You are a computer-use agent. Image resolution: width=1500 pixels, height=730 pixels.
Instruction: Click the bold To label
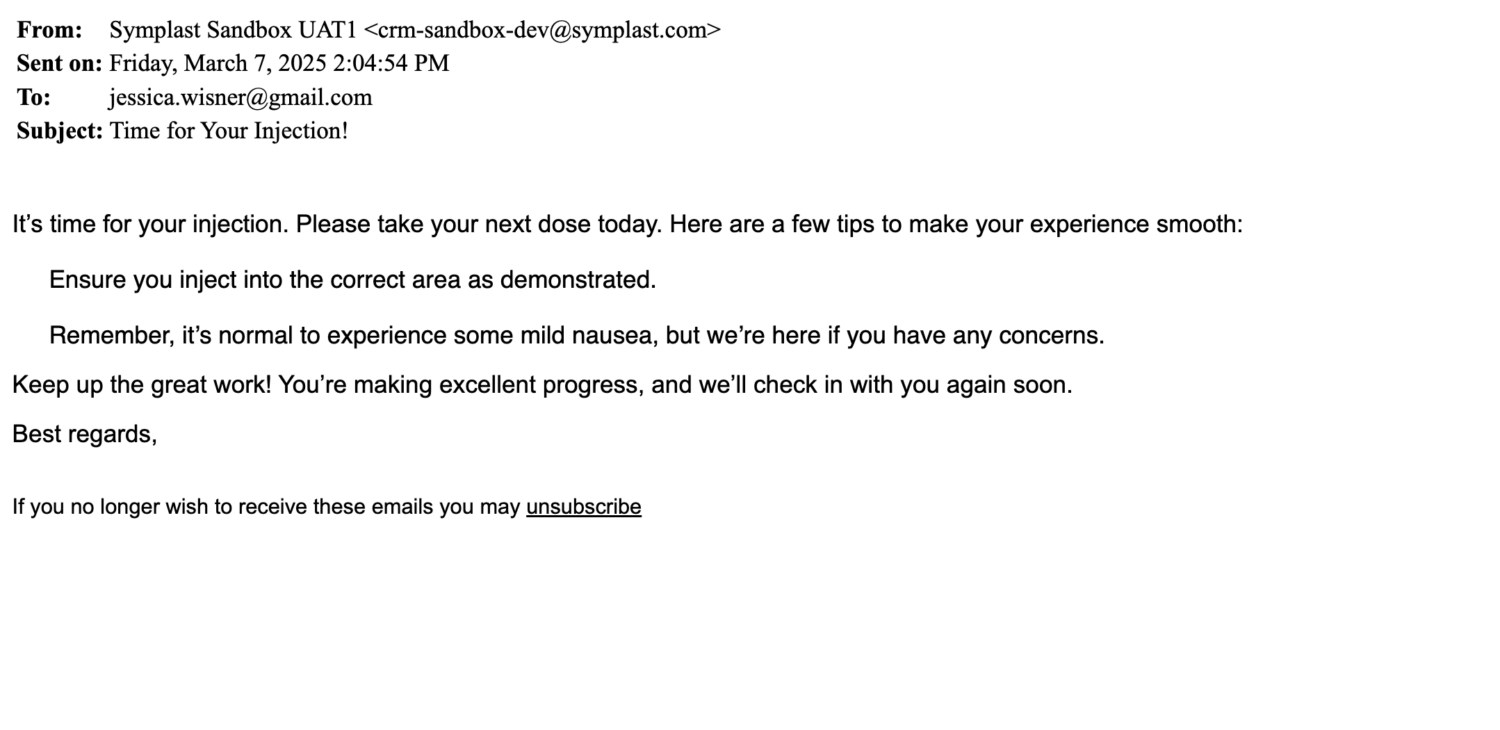click(33, 98)
